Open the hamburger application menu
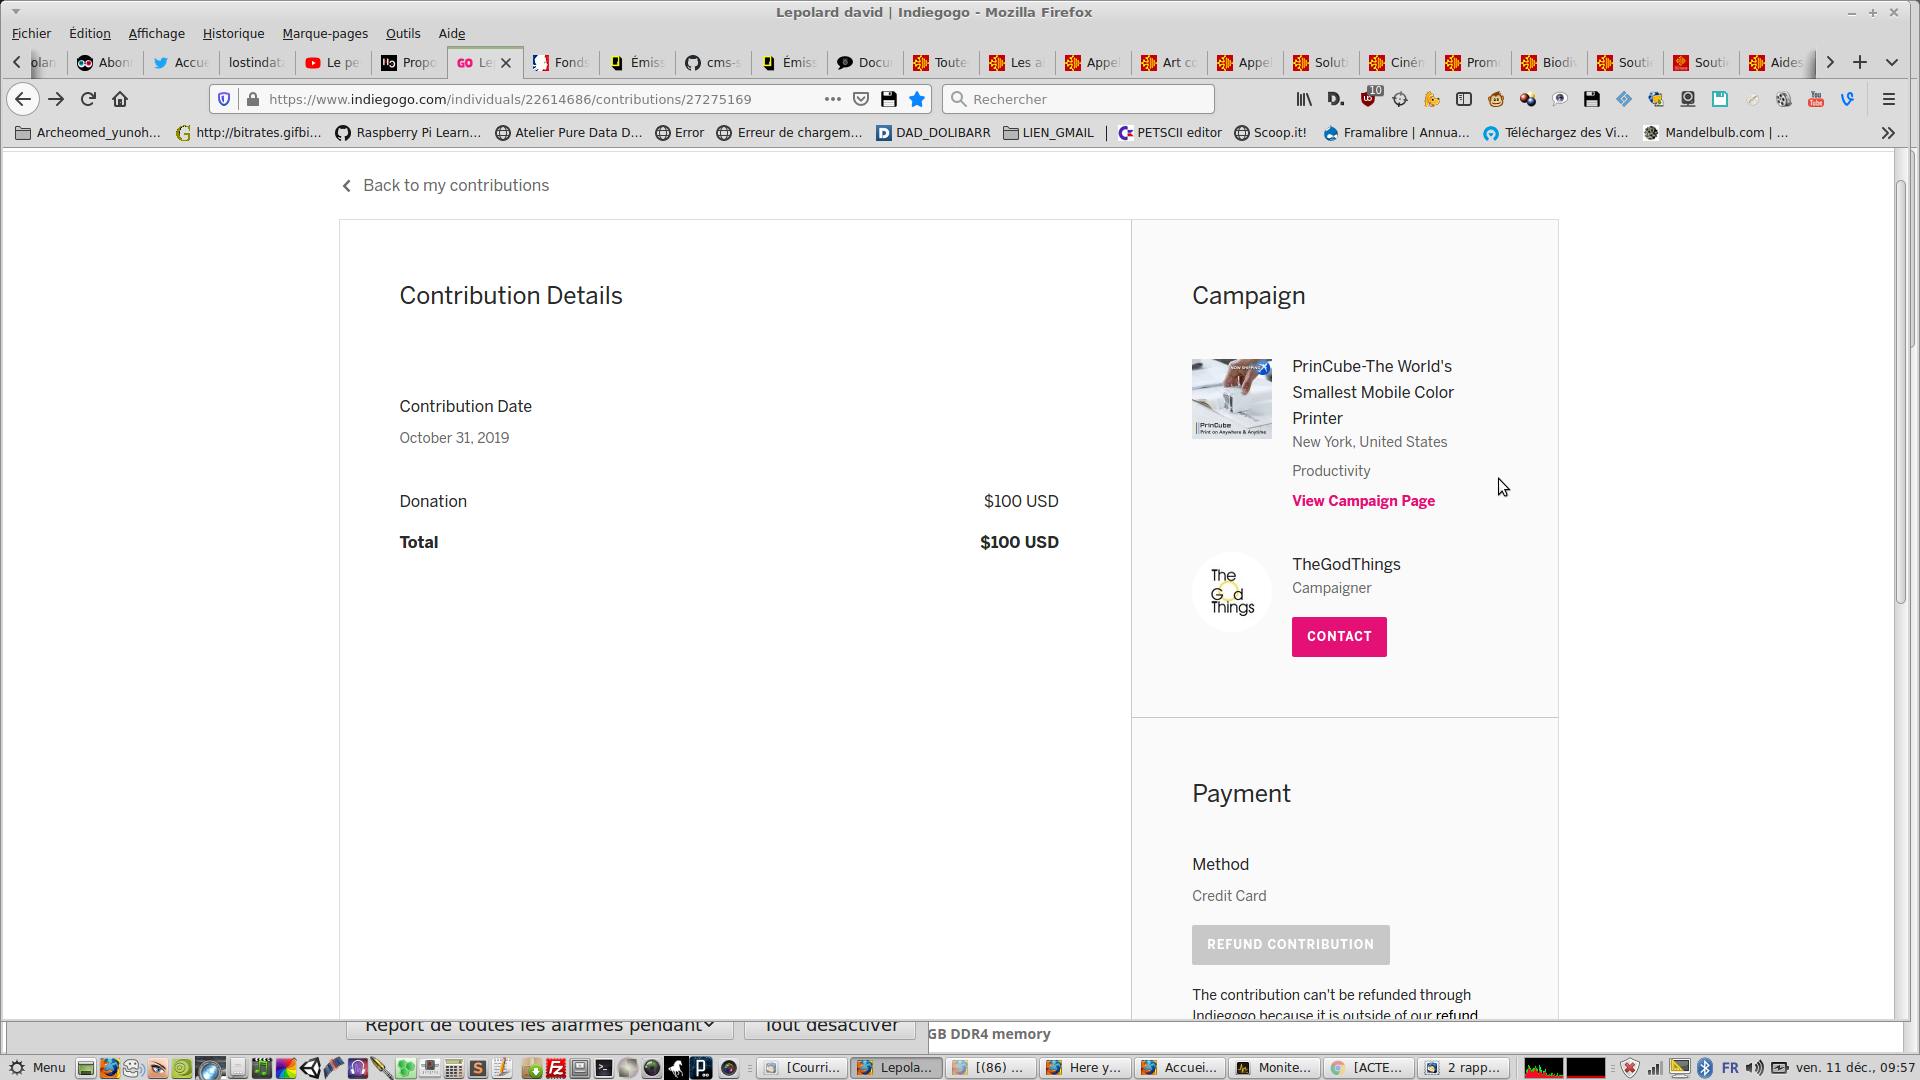1920x1080 pixels. pyautogui.click(x=1889, y=99)
